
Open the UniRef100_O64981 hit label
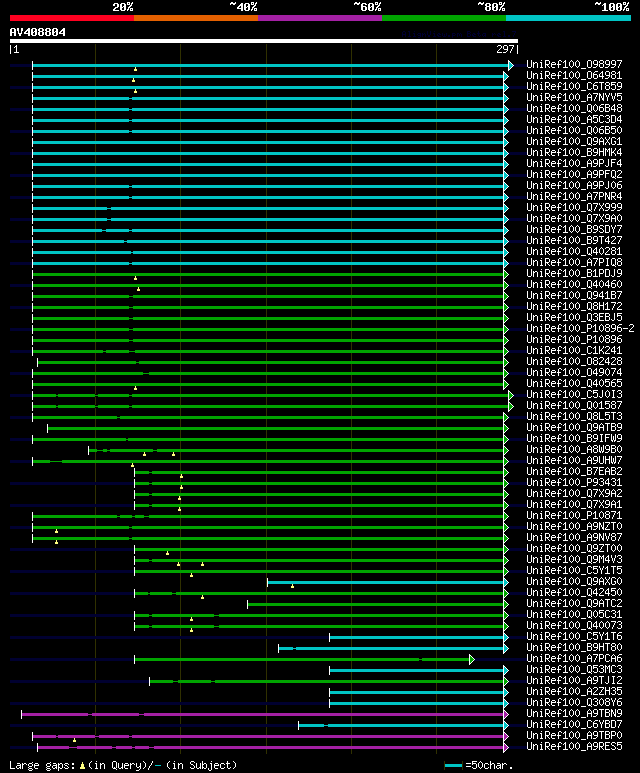point(574,75)
